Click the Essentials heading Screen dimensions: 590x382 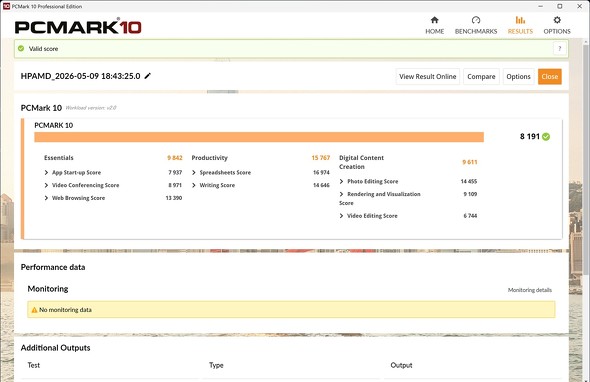coord(59,158)
